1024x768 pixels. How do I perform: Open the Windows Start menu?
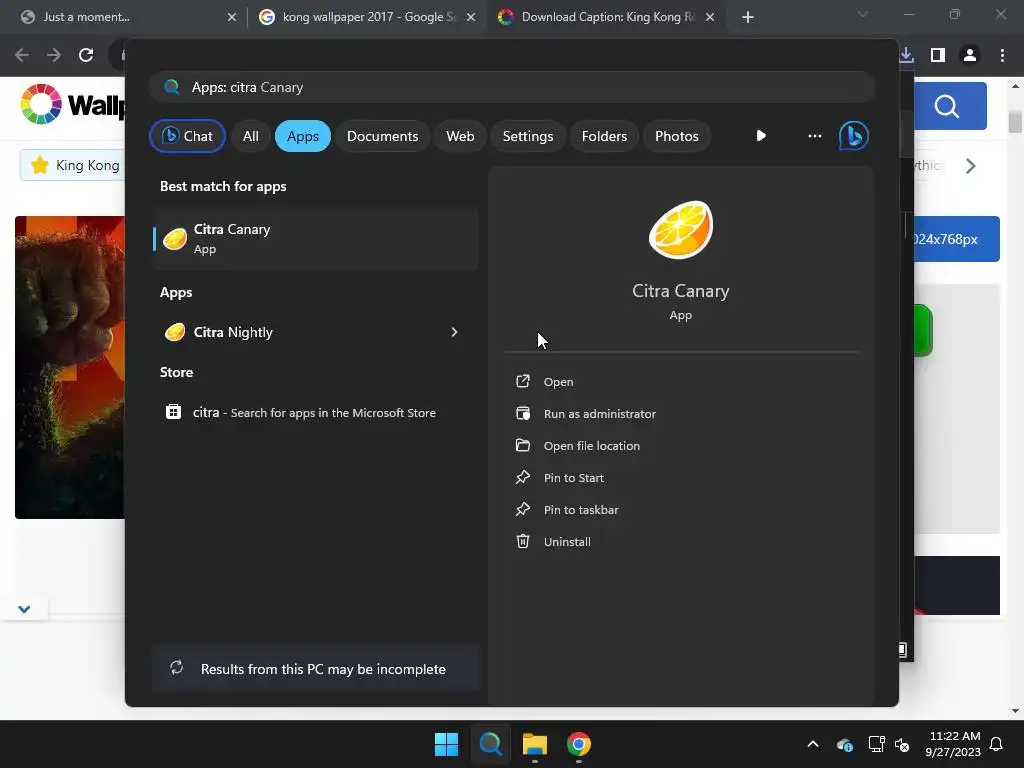[447, 744]
